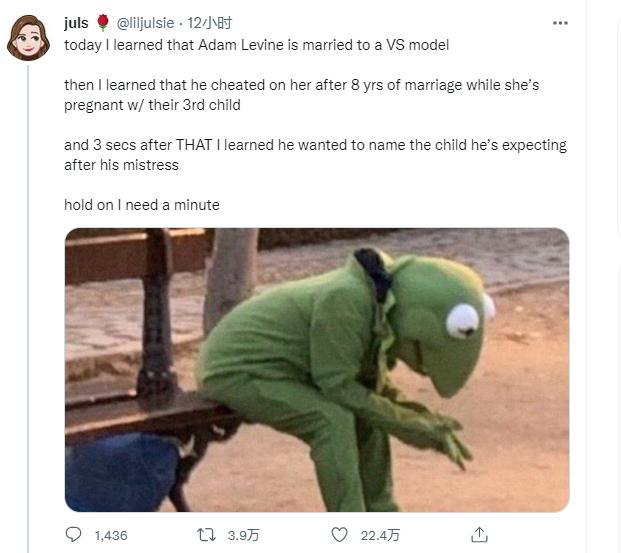Click the paragraph mentioning 8 yrs of marriage
621x553 pixels.
coord(301,95)
